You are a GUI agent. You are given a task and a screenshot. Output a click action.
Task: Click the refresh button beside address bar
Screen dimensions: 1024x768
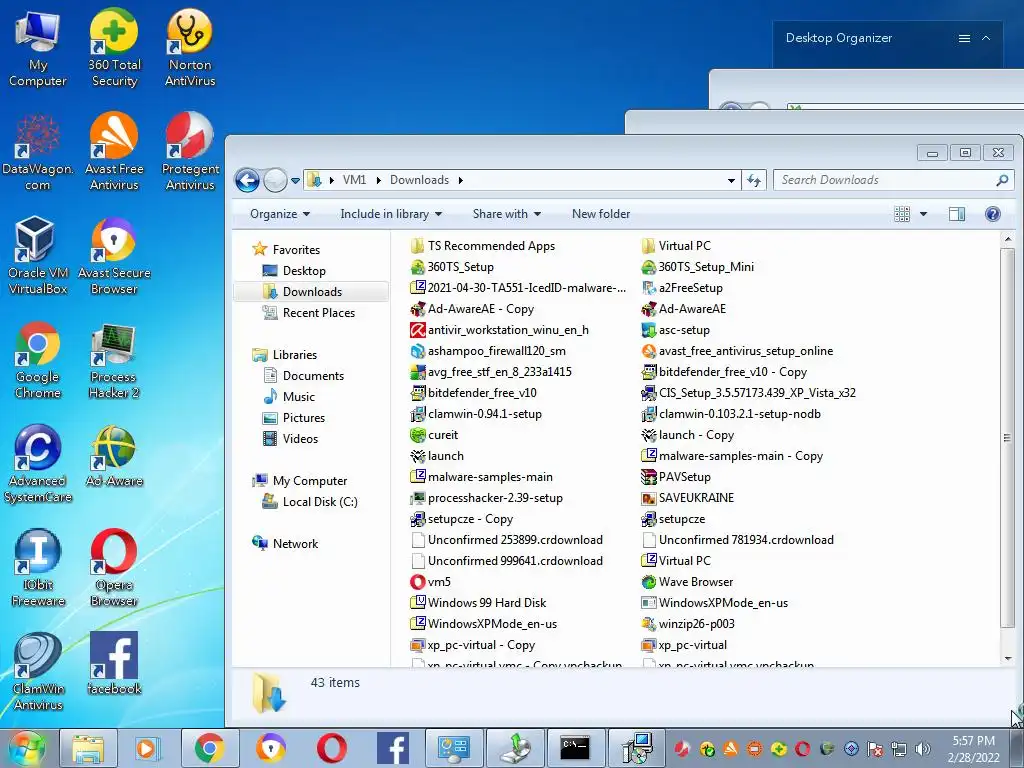[754, 180]
